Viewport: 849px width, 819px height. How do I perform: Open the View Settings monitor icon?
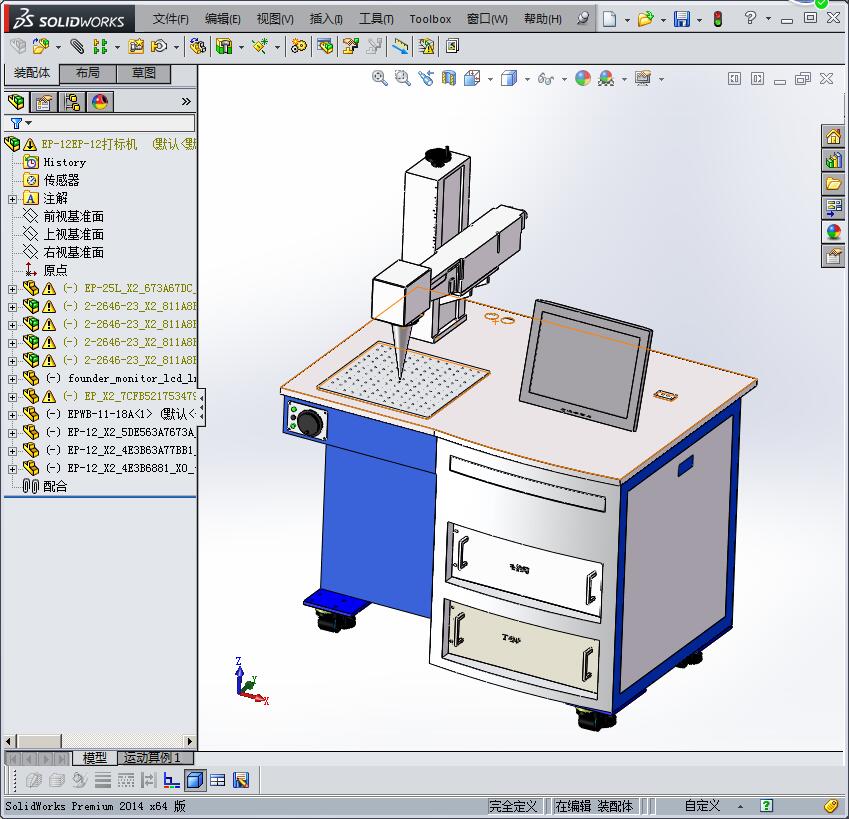click(x=643, y=78)
